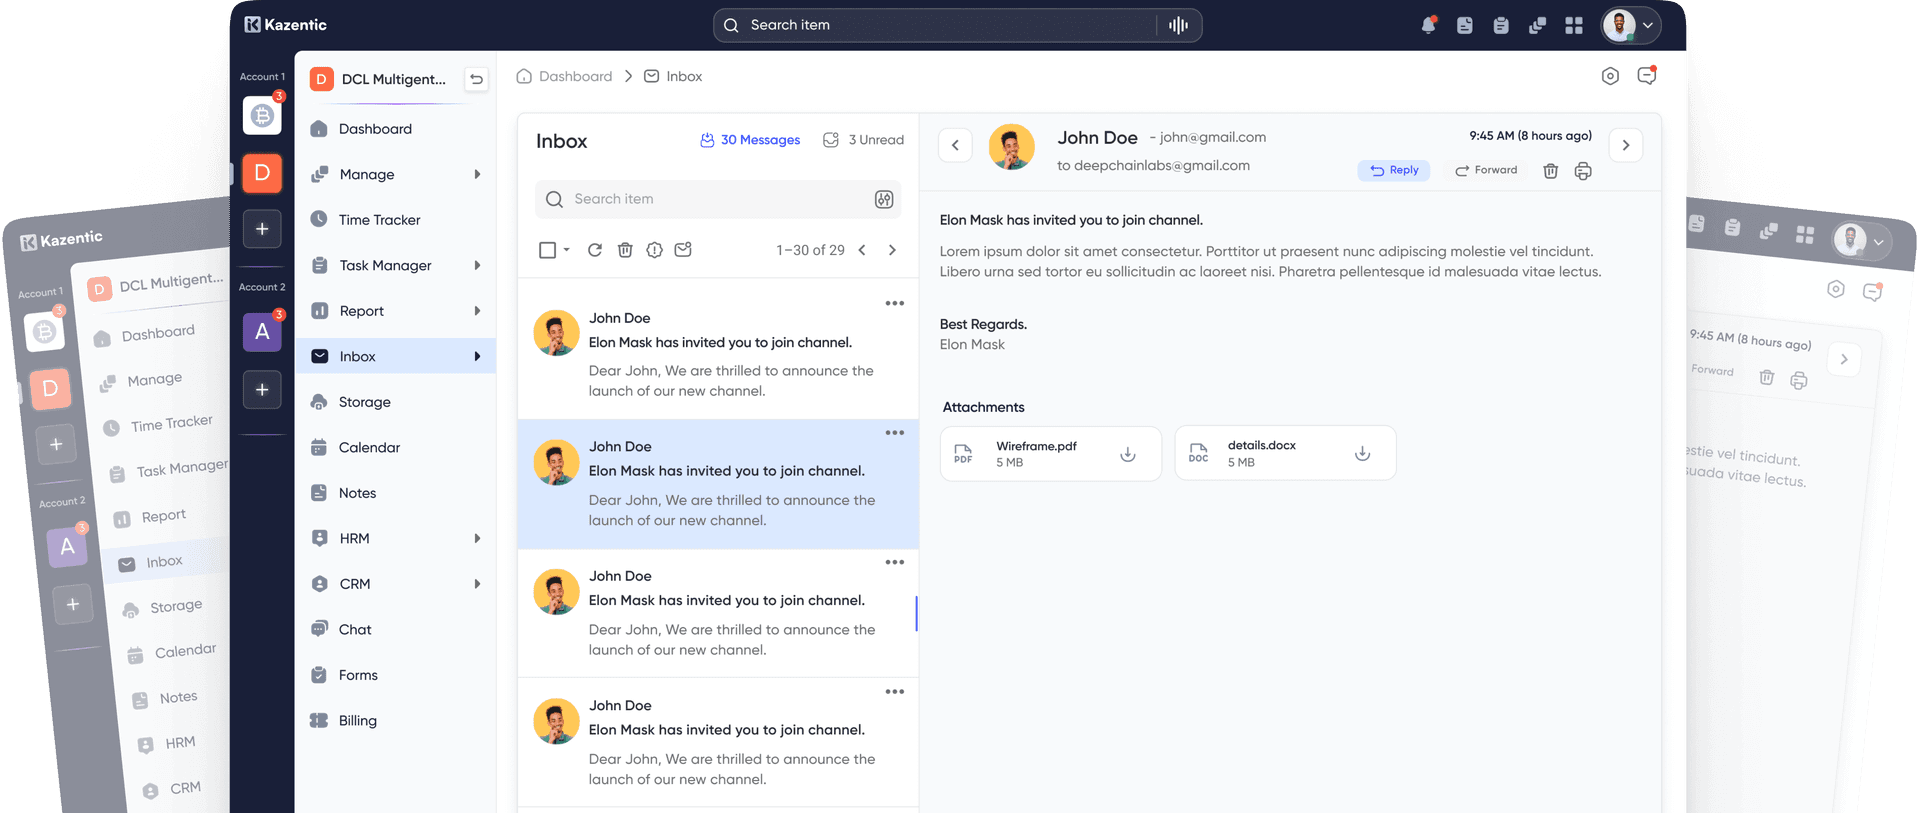Delete selected messages via list trash icon
1920x813 pixels.
click(x=625, y=250)
